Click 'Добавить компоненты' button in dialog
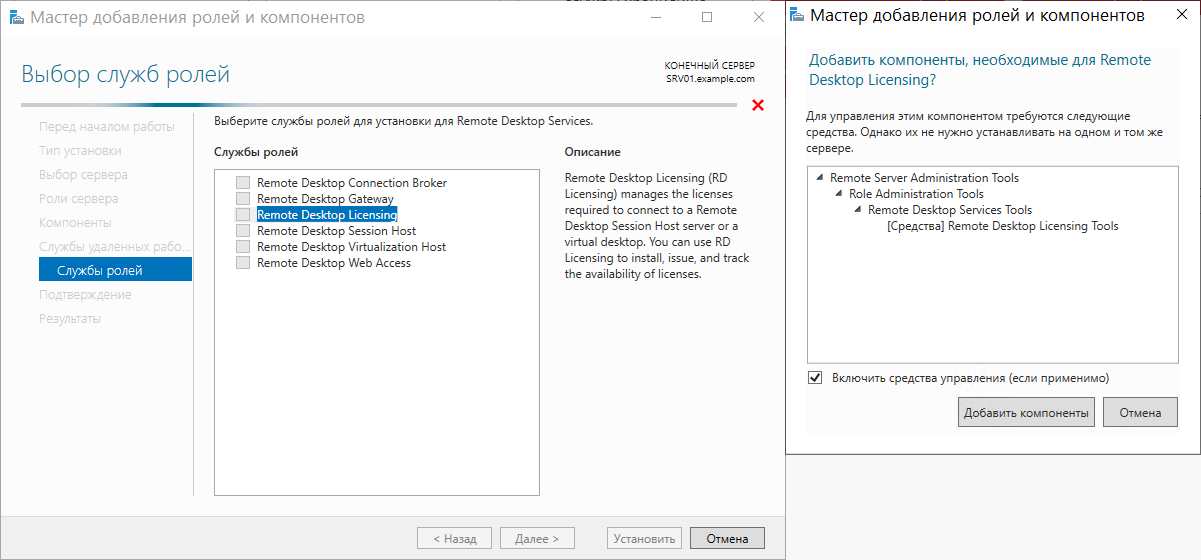This screenshot has height=560, width=1201. coord(1026,412)
